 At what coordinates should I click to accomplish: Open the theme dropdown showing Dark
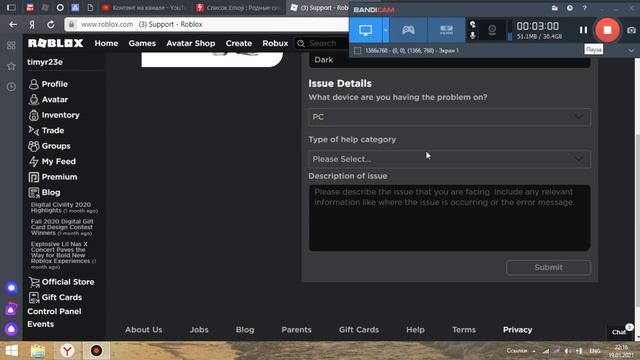click(449, 60)
